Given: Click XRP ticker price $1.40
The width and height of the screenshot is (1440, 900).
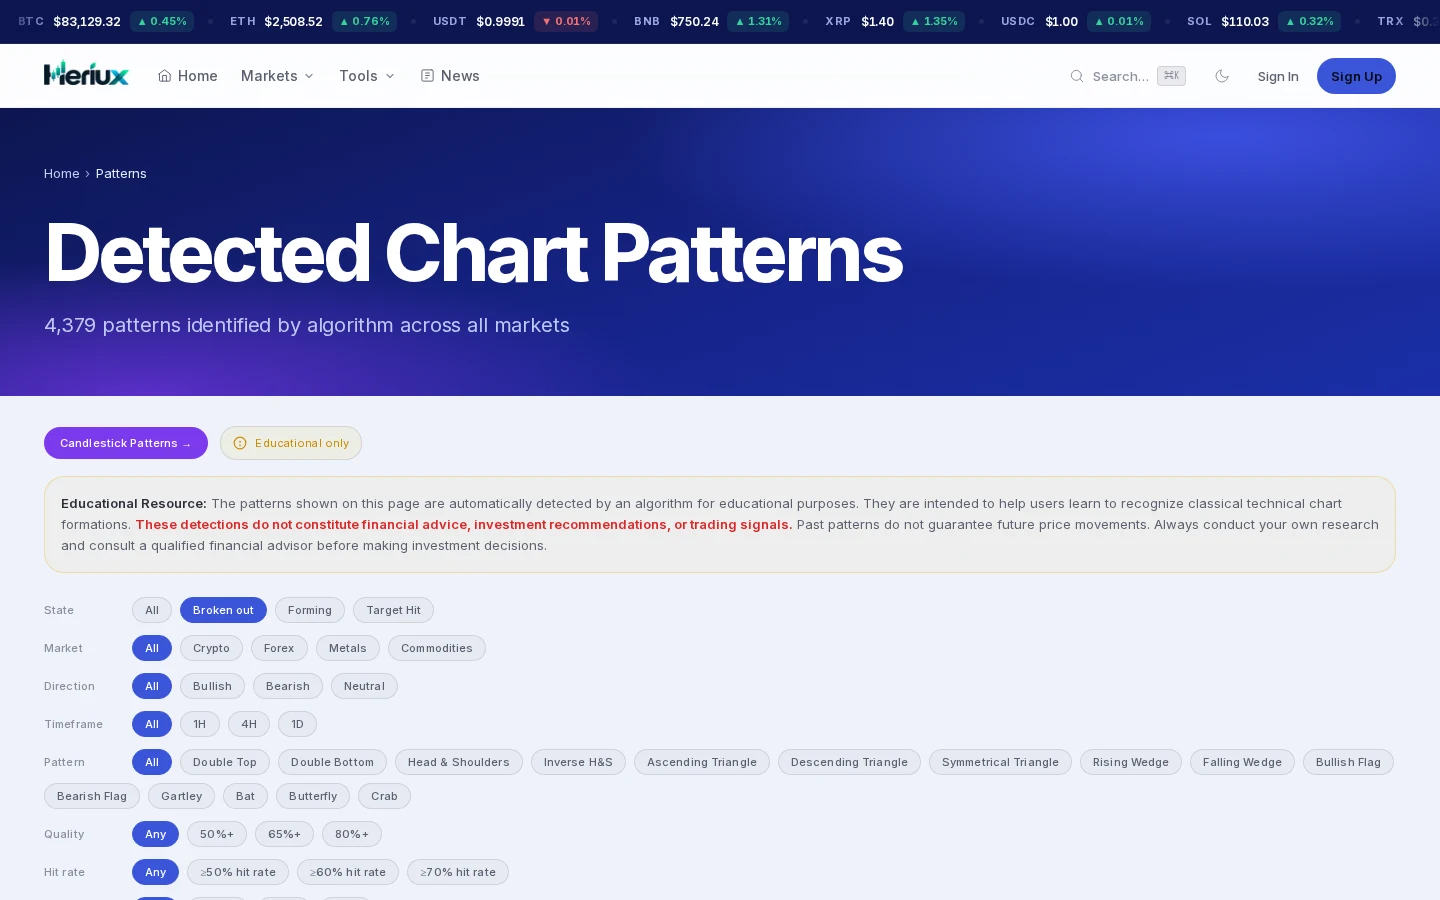Looking at the screenshot, I should 878,21.
